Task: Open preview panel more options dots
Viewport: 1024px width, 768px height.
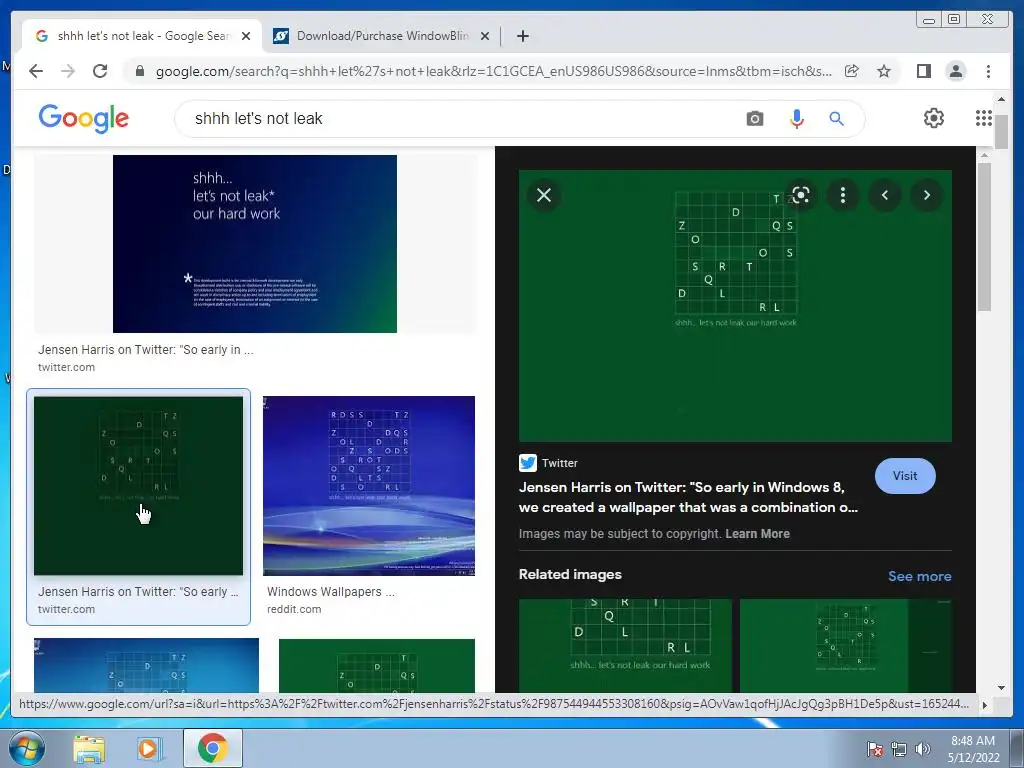Action: pos(842,195)
